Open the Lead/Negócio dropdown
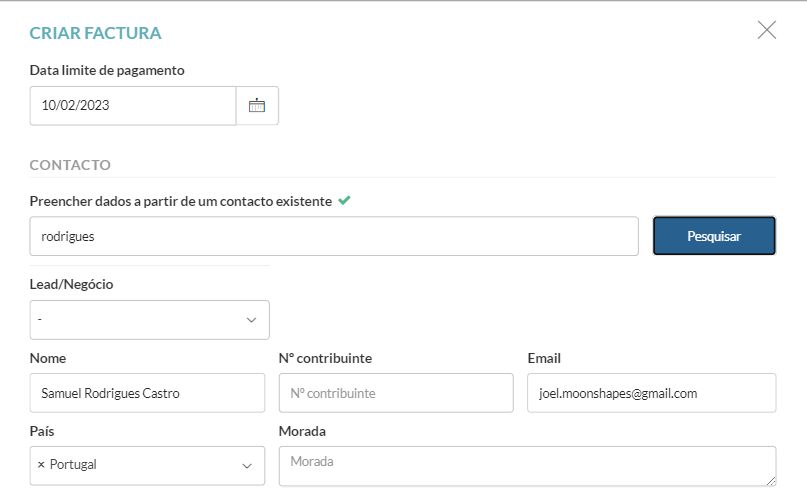This screenshot has width=807, height=493. pos(149,320)
